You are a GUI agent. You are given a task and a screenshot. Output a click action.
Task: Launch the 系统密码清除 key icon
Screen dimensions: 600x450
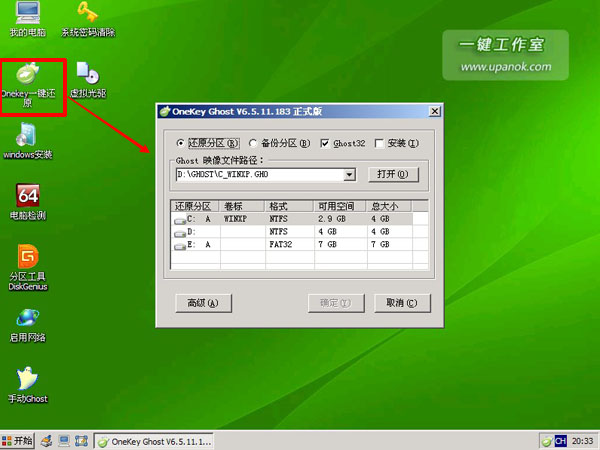[x=88, y=14]
